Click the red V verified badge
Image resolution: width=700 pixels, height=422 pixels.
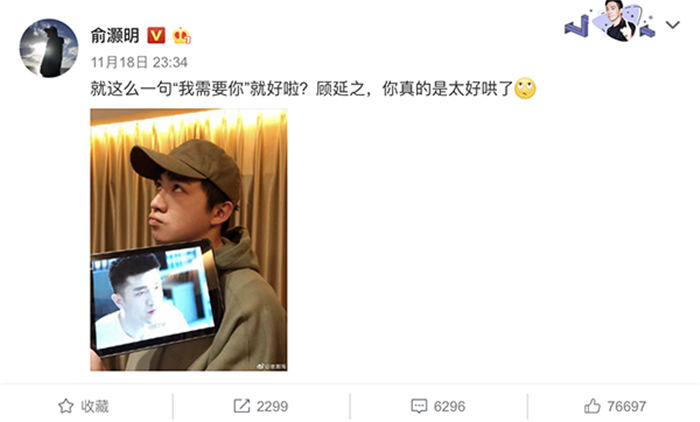click(156, 35)
